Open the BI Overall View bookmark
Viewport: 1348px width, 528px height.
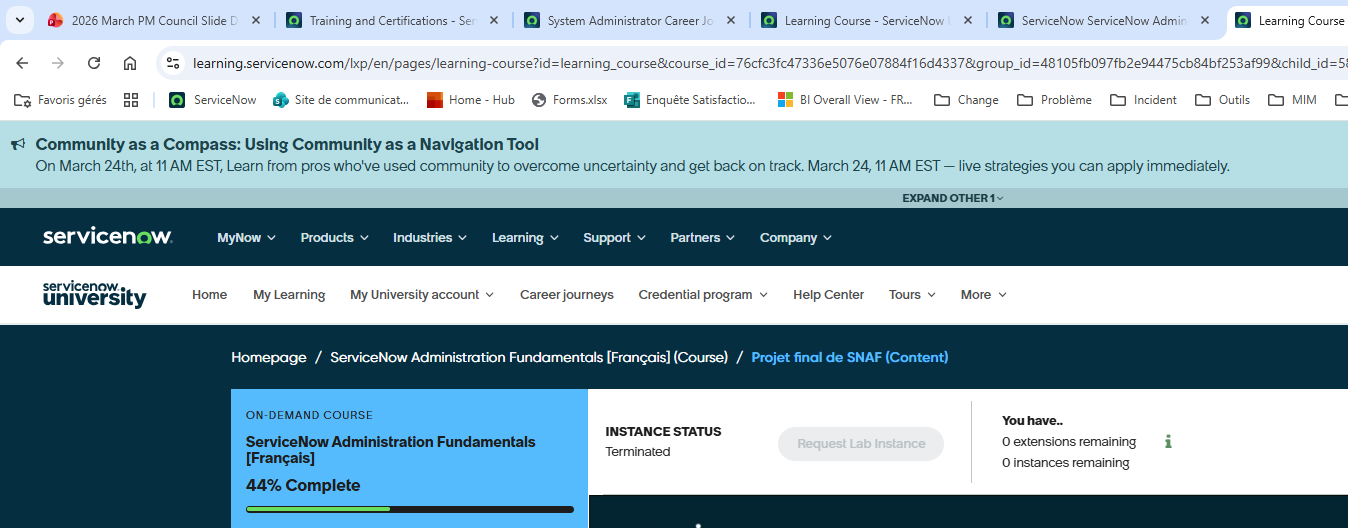[846, 100]
